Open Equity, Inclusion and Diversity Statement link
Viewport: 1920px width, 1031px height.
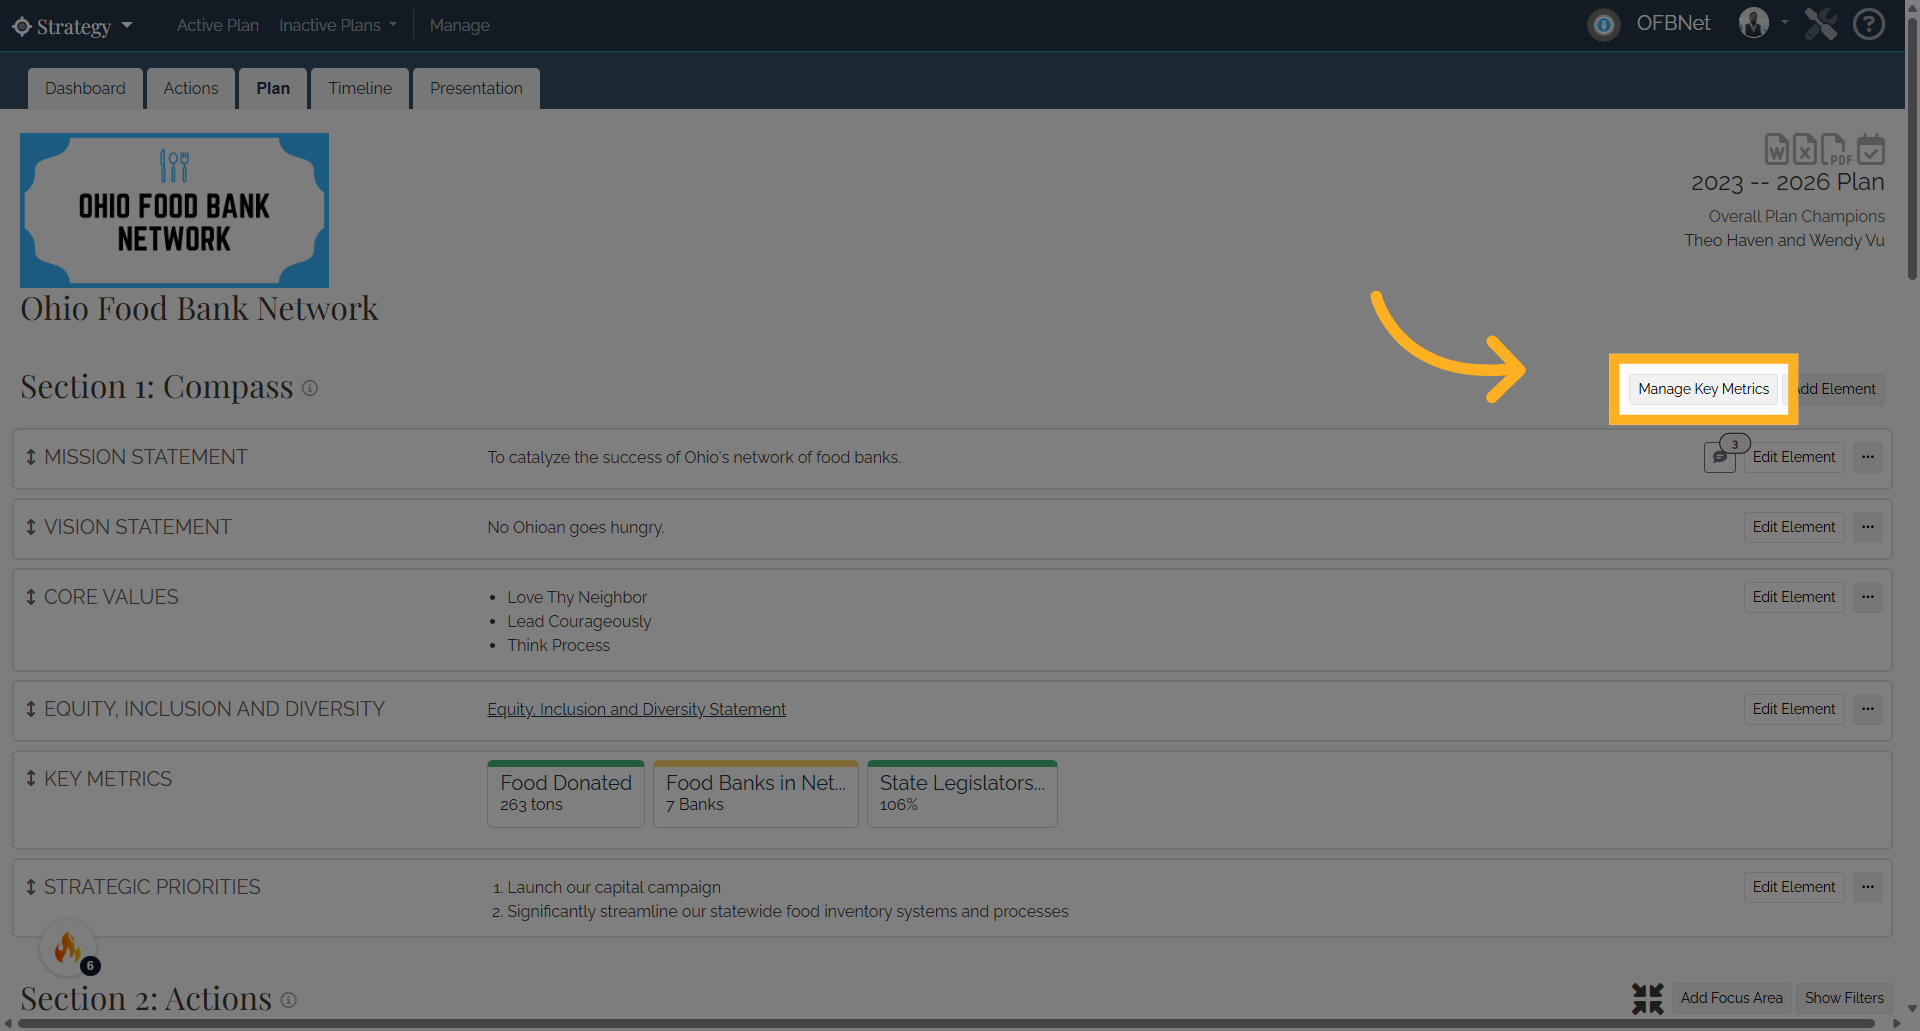click(636, 709)
